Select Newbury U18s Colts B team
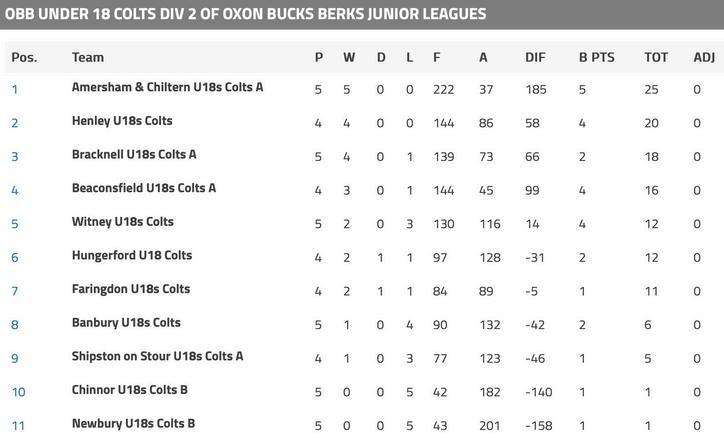The image size is (724, 438). (x=133, y=424)
